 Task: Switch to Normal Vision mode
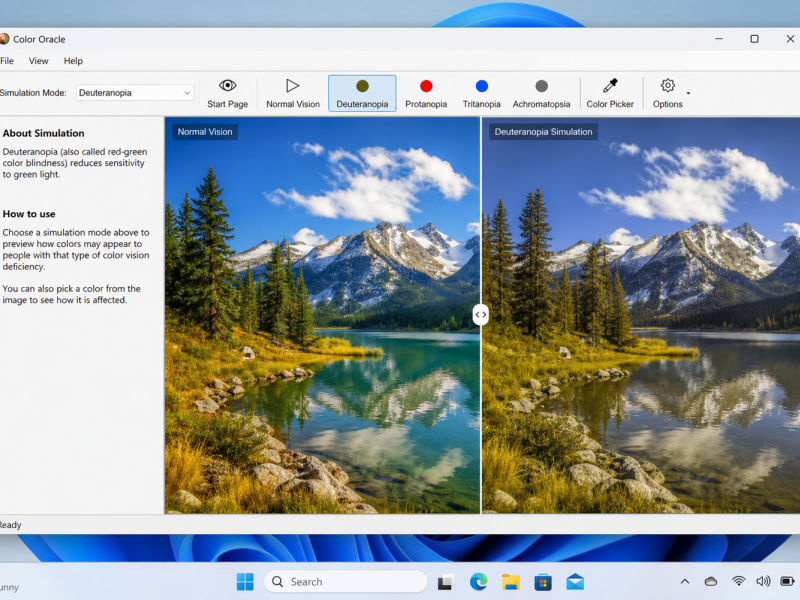tap(293, 93)
